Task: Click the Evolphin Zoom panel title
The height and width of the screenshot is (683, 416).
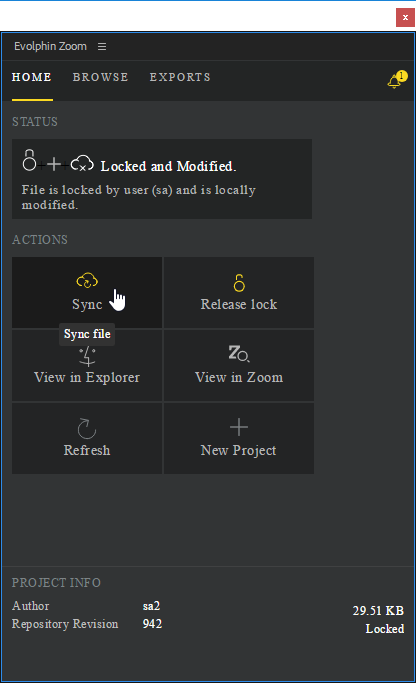Action: 50,46
